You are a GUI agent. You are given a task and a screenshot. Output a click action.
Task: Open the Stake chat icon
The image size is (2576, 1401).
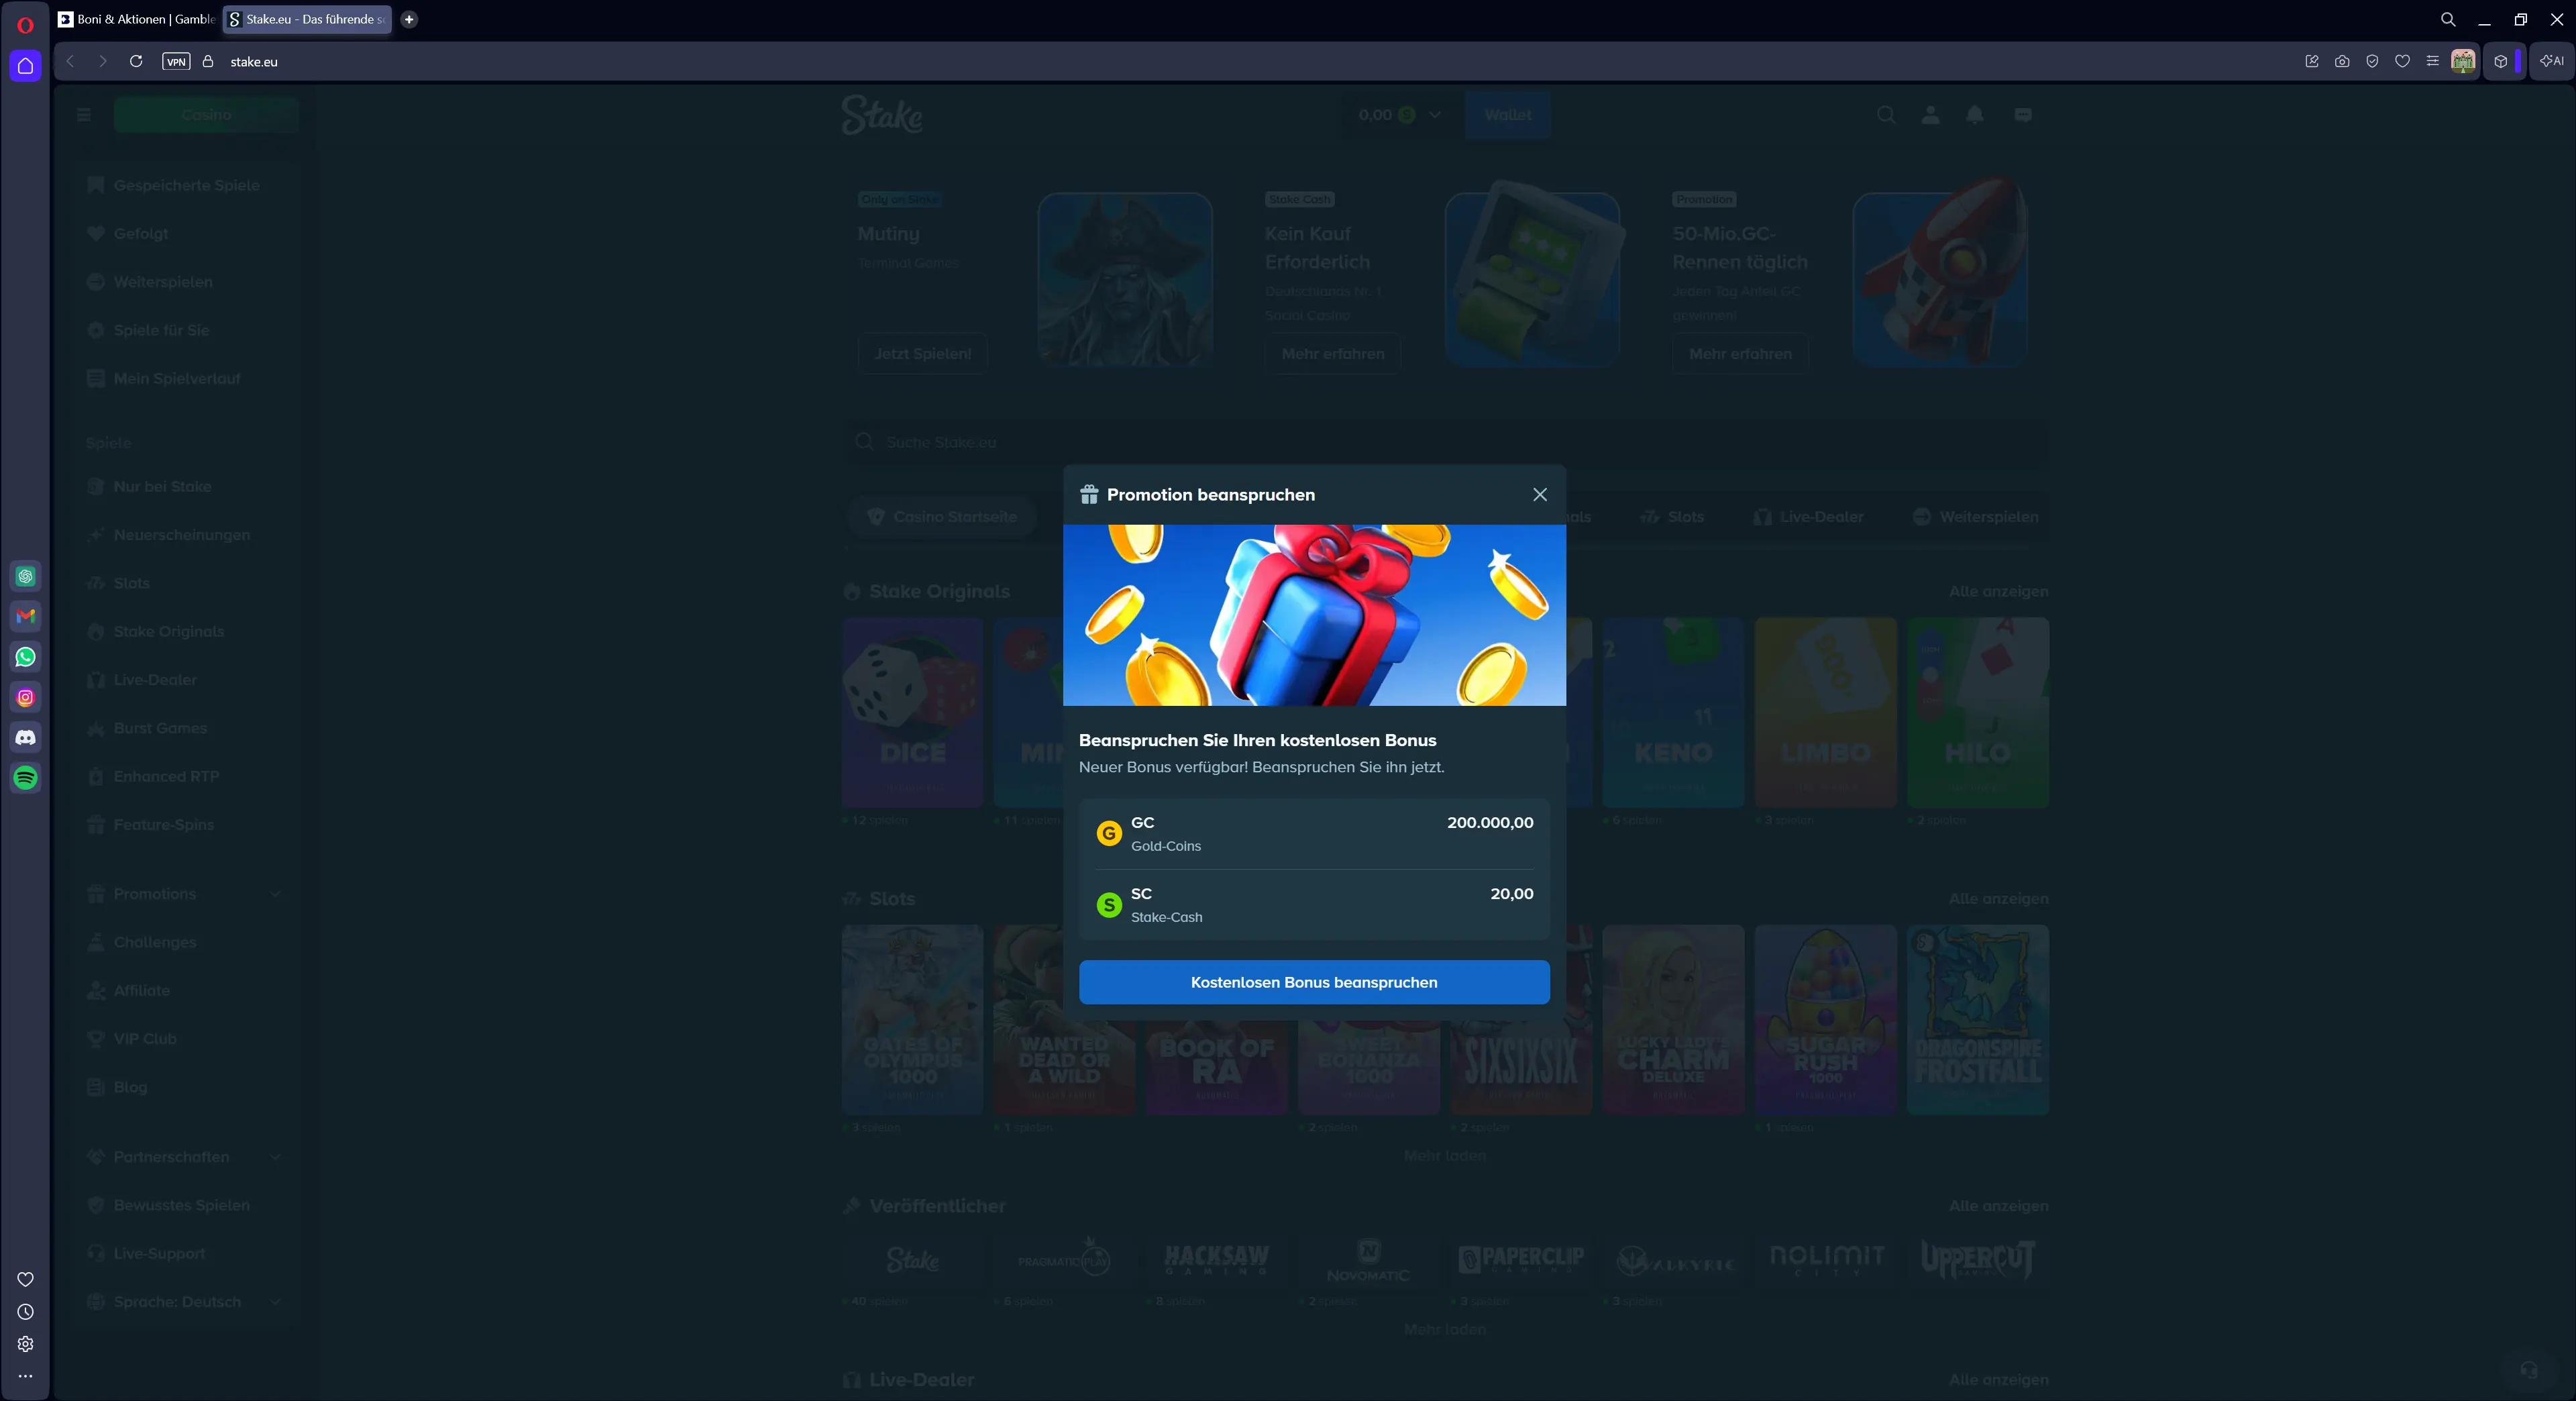click(x=2023, y=115)
